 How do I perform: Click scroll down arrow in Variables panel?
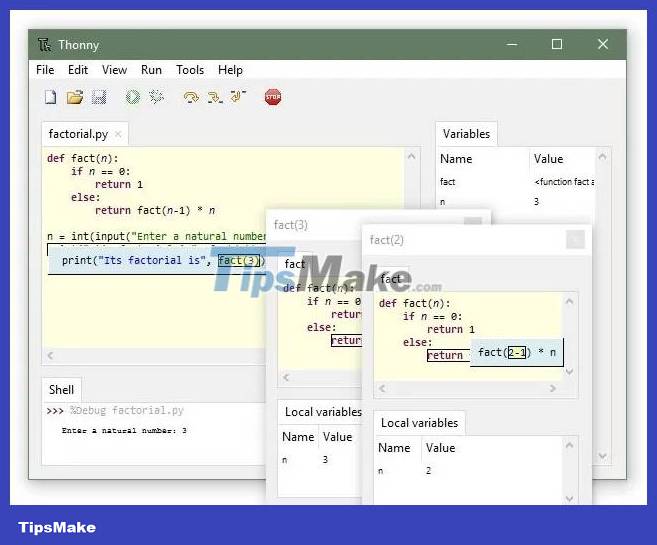click(x=603, y=456)
